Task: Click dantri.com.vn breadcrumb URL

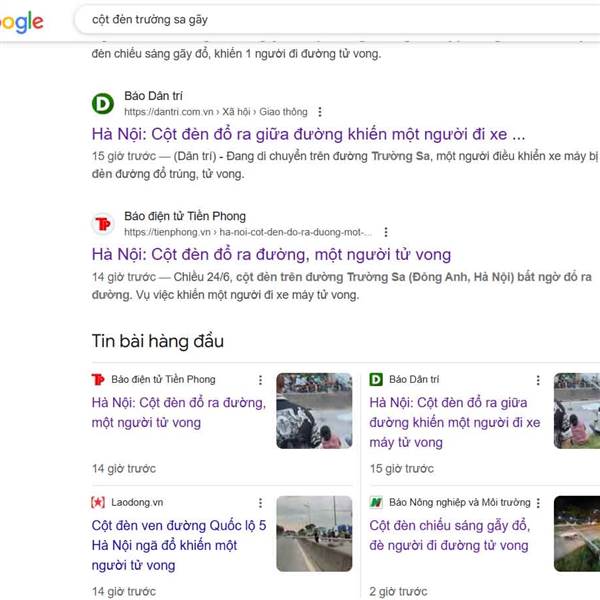Action: (216, 112)
